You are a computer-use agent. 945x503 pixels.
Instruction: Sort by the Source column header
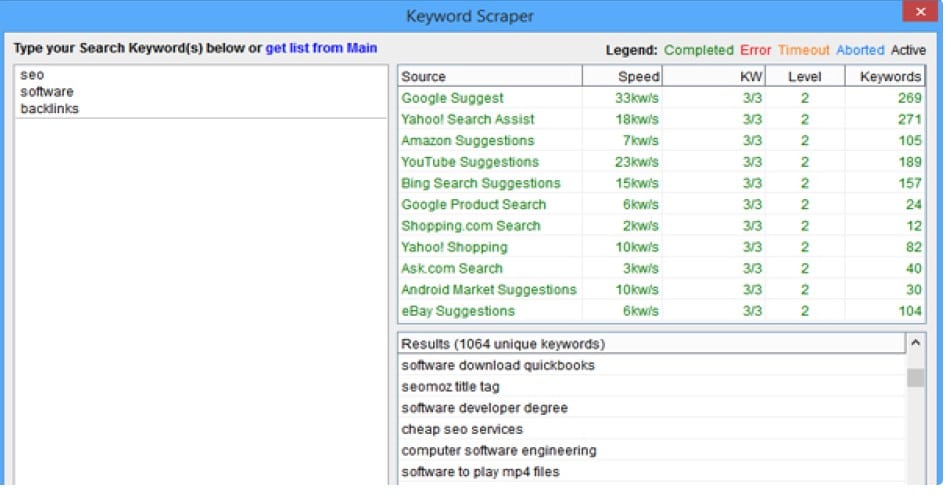(x=490, y=77)
